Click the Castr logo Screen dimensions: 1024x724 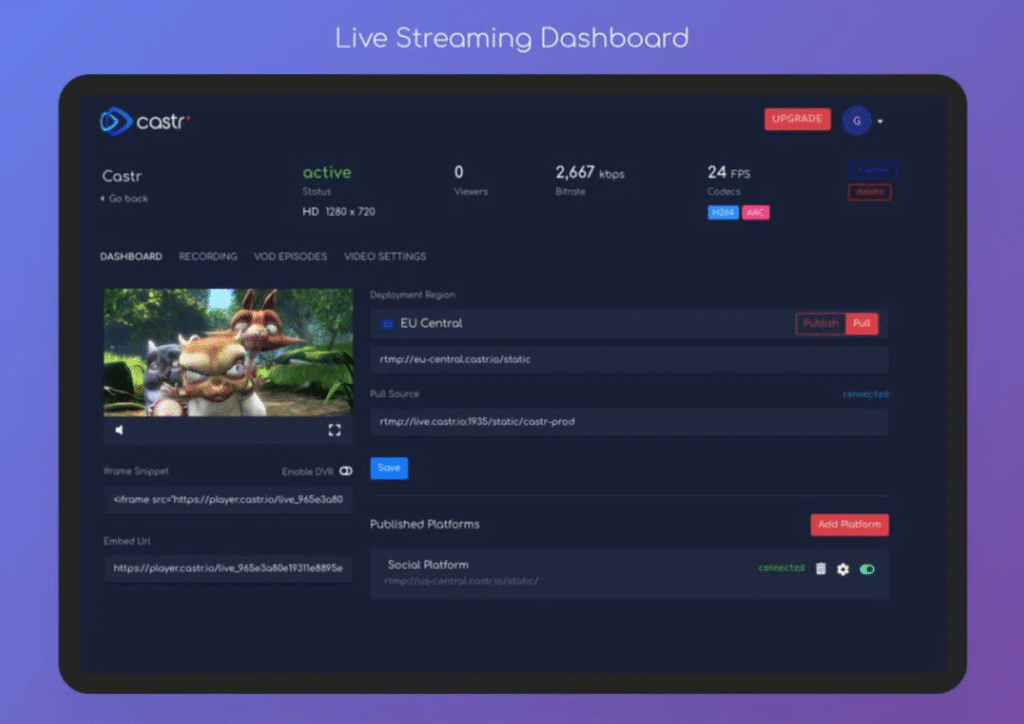144,120
